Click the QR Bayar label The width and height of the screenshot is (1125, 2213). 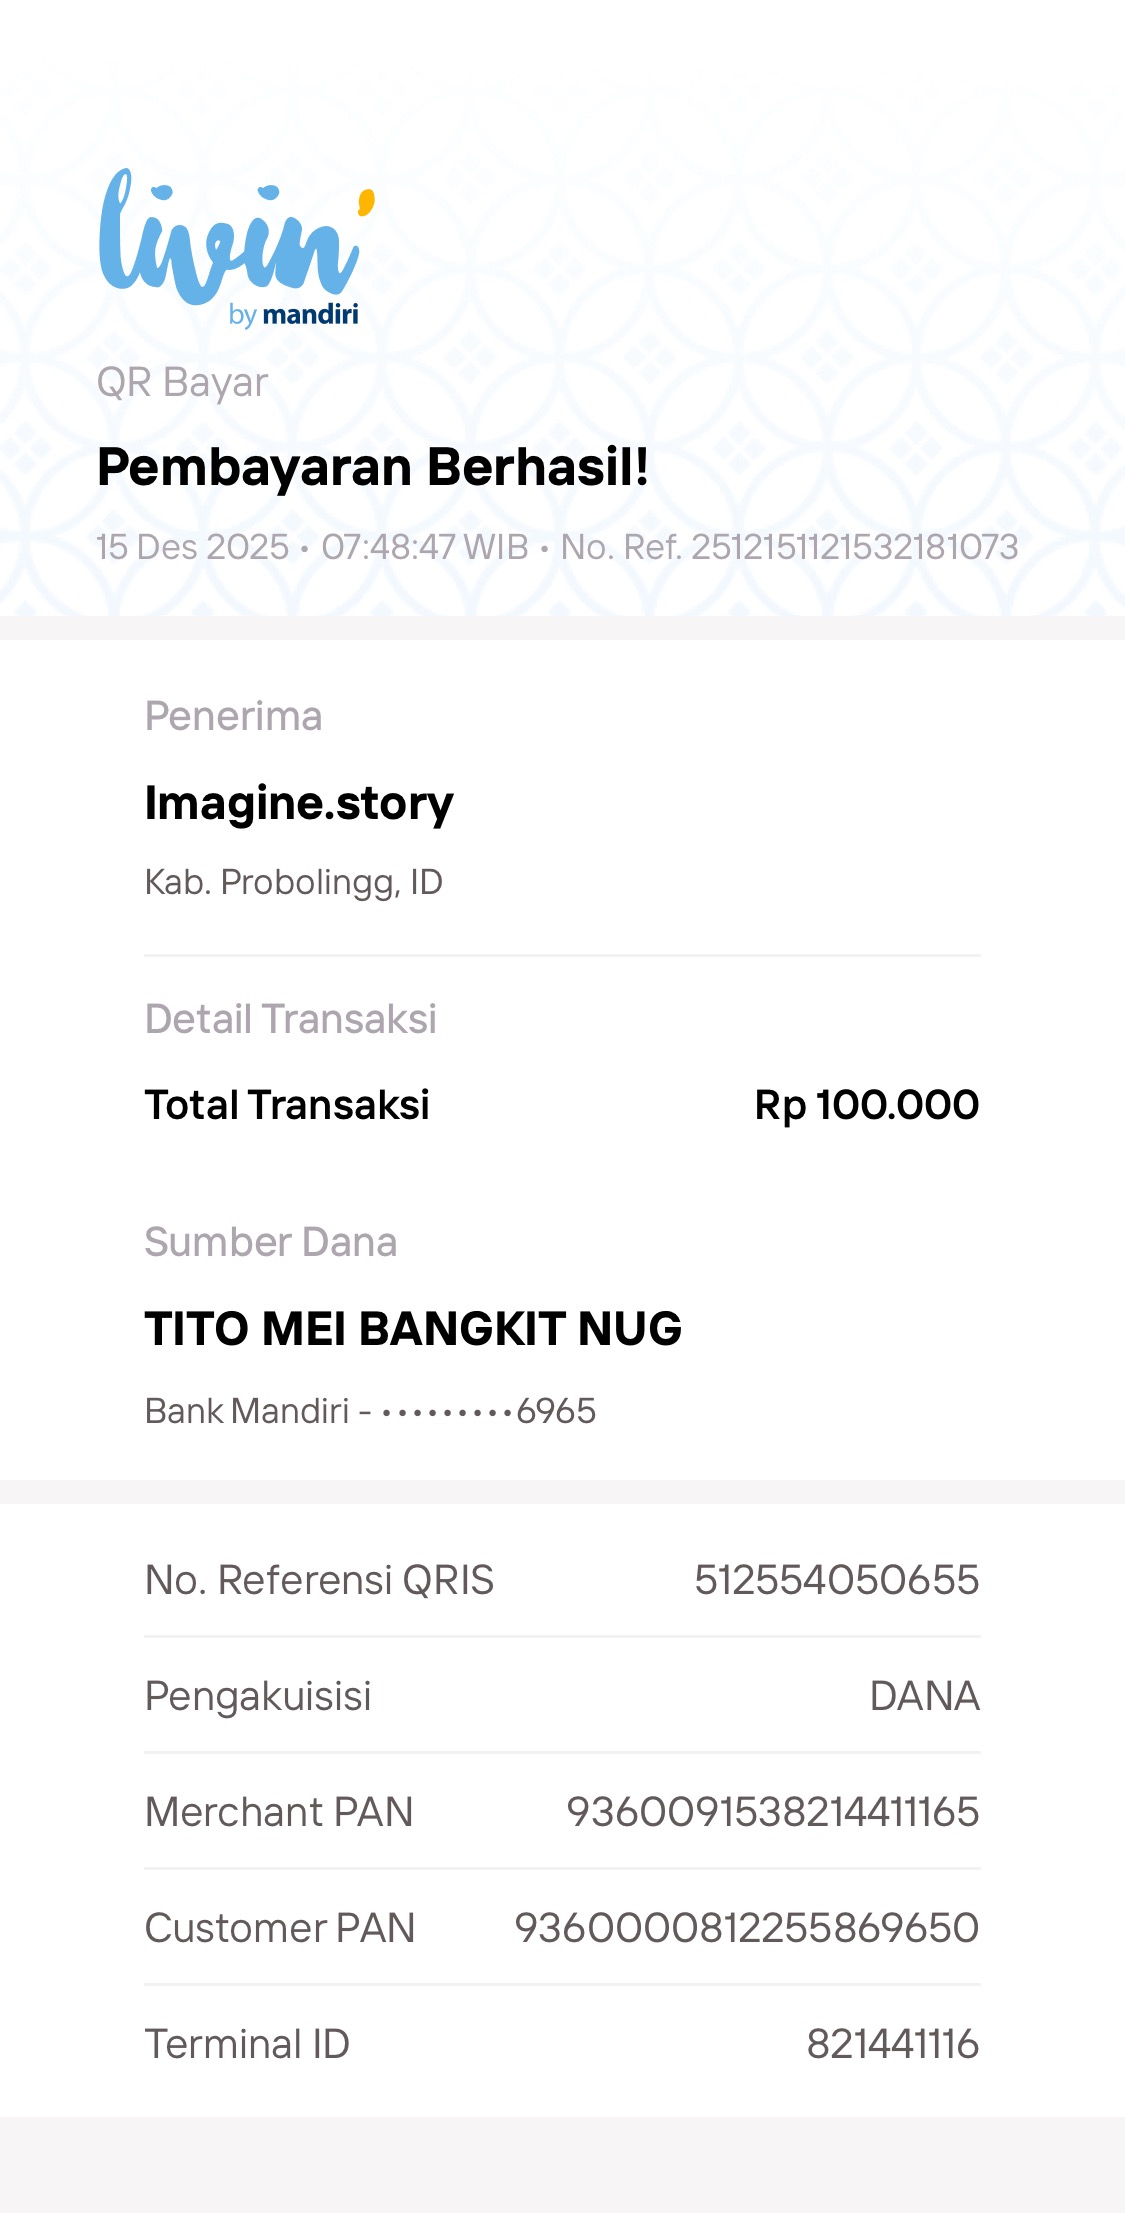pos(182,383)
